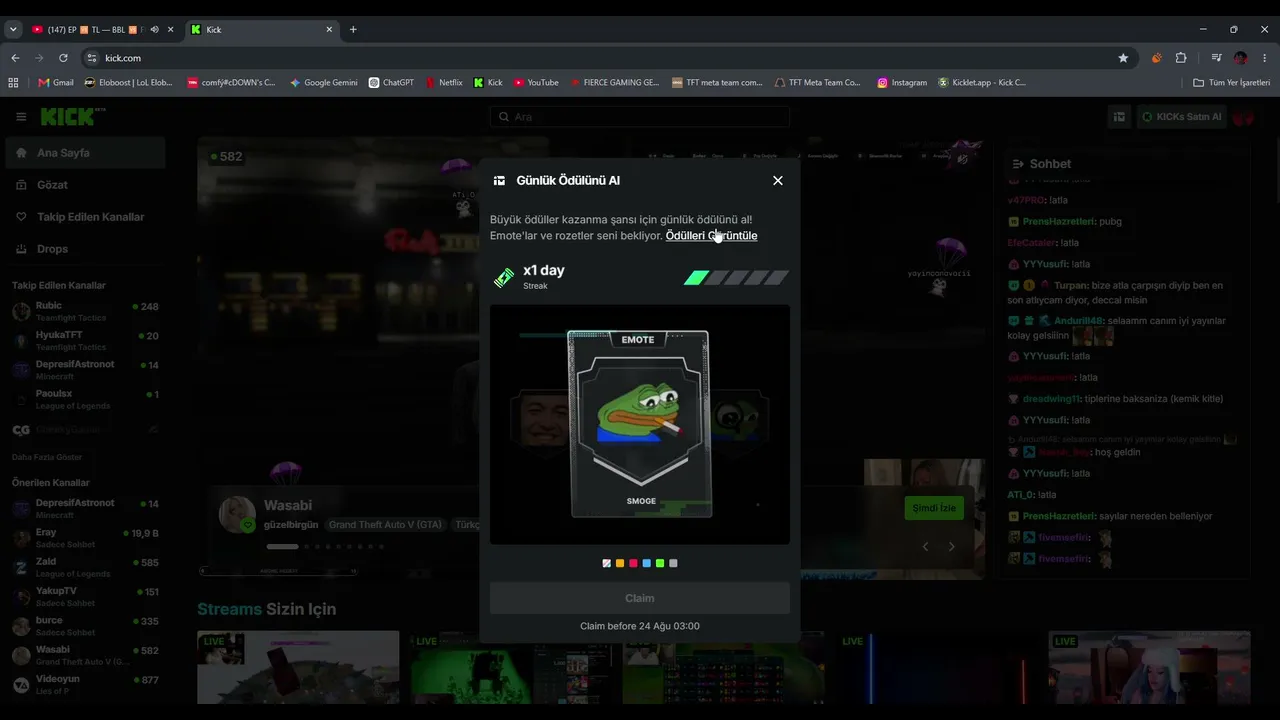This screenshot has width=1280, height=720.
Task: Open the Tüm Yer İşaretleri folder
Action: [1232, 83]
